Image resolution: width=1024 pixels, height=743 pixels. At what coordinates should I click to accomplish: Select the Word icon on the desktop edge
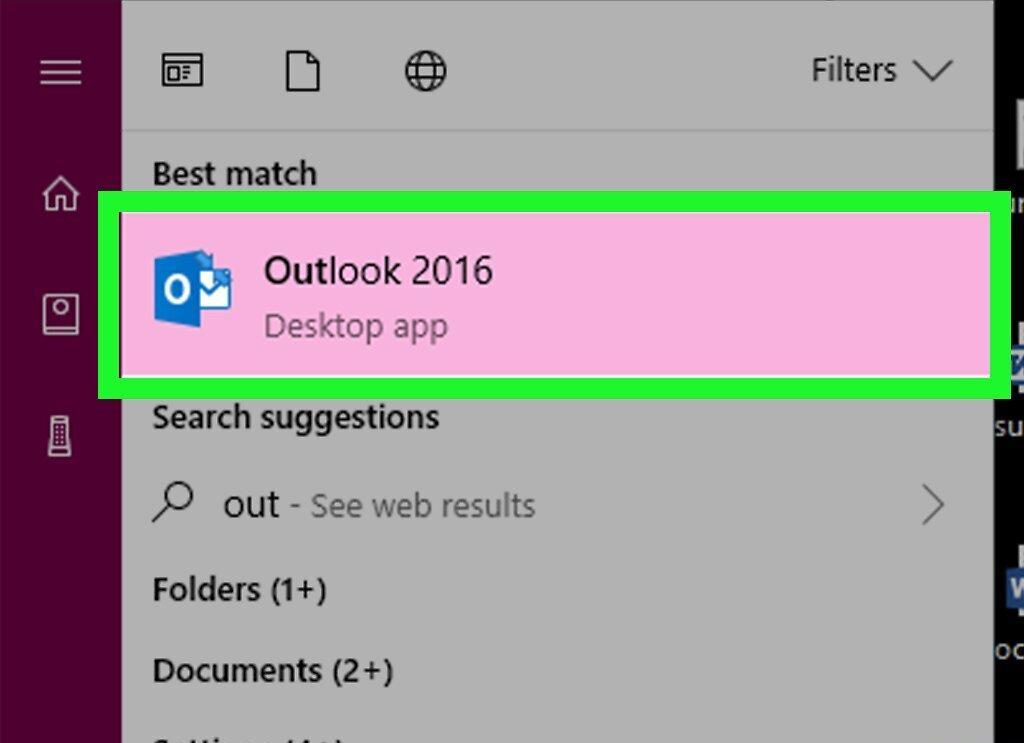(1016, 588)
